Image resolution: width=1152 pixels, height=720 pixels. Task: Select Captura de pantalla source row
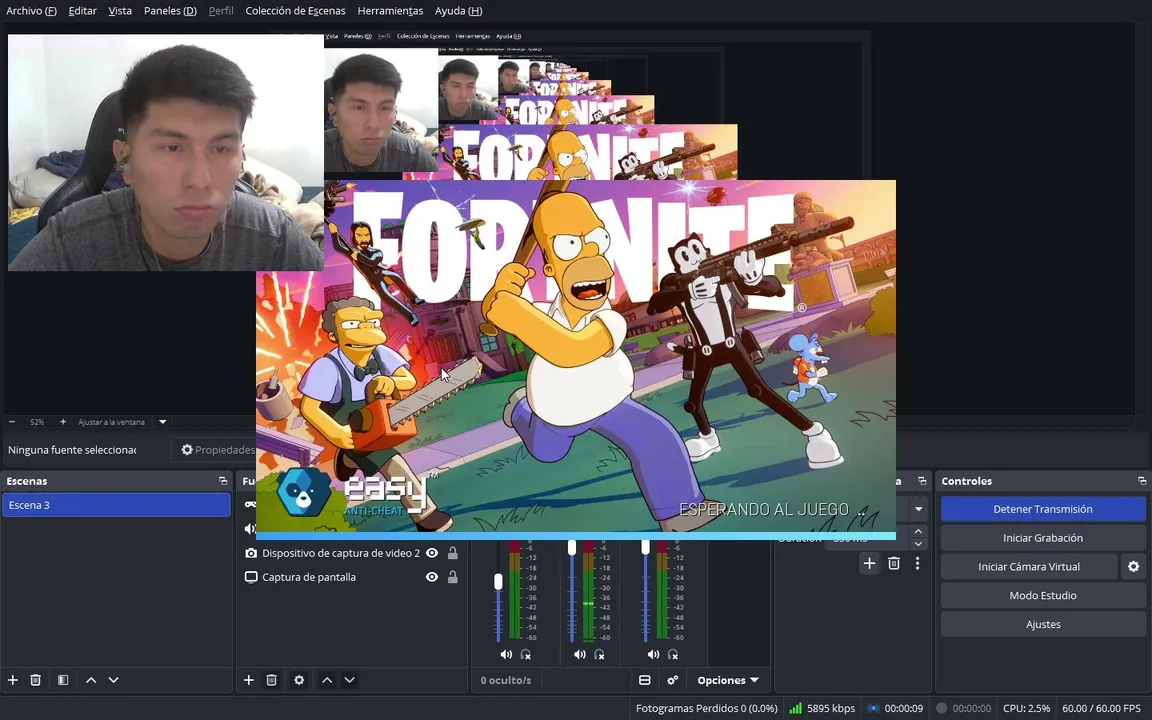click(x=353, y=577)
